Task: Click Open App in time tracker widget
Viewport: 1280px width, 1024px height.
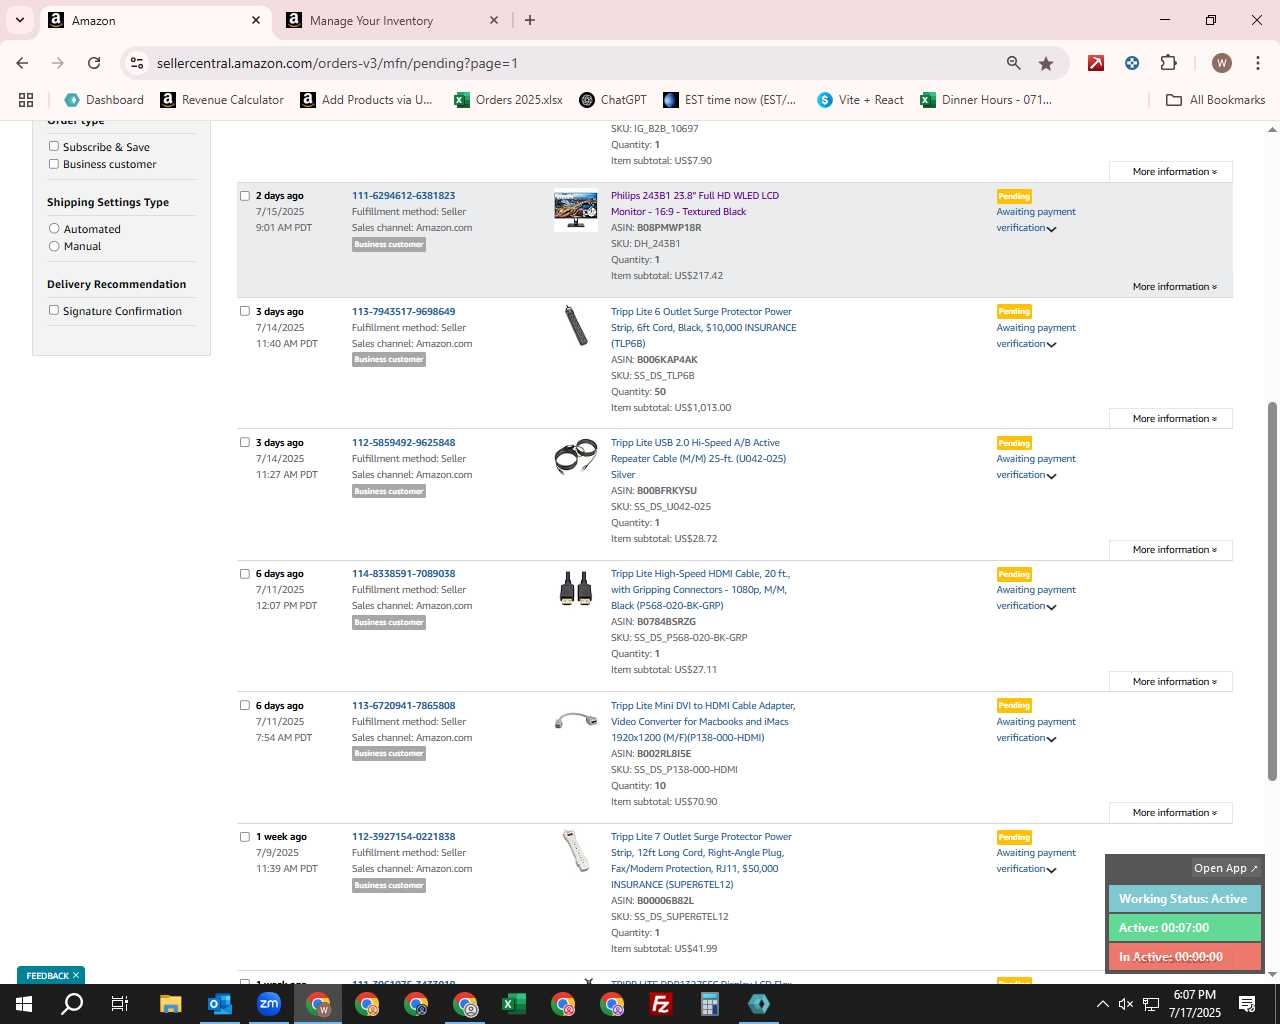Action: point(1226,868)
